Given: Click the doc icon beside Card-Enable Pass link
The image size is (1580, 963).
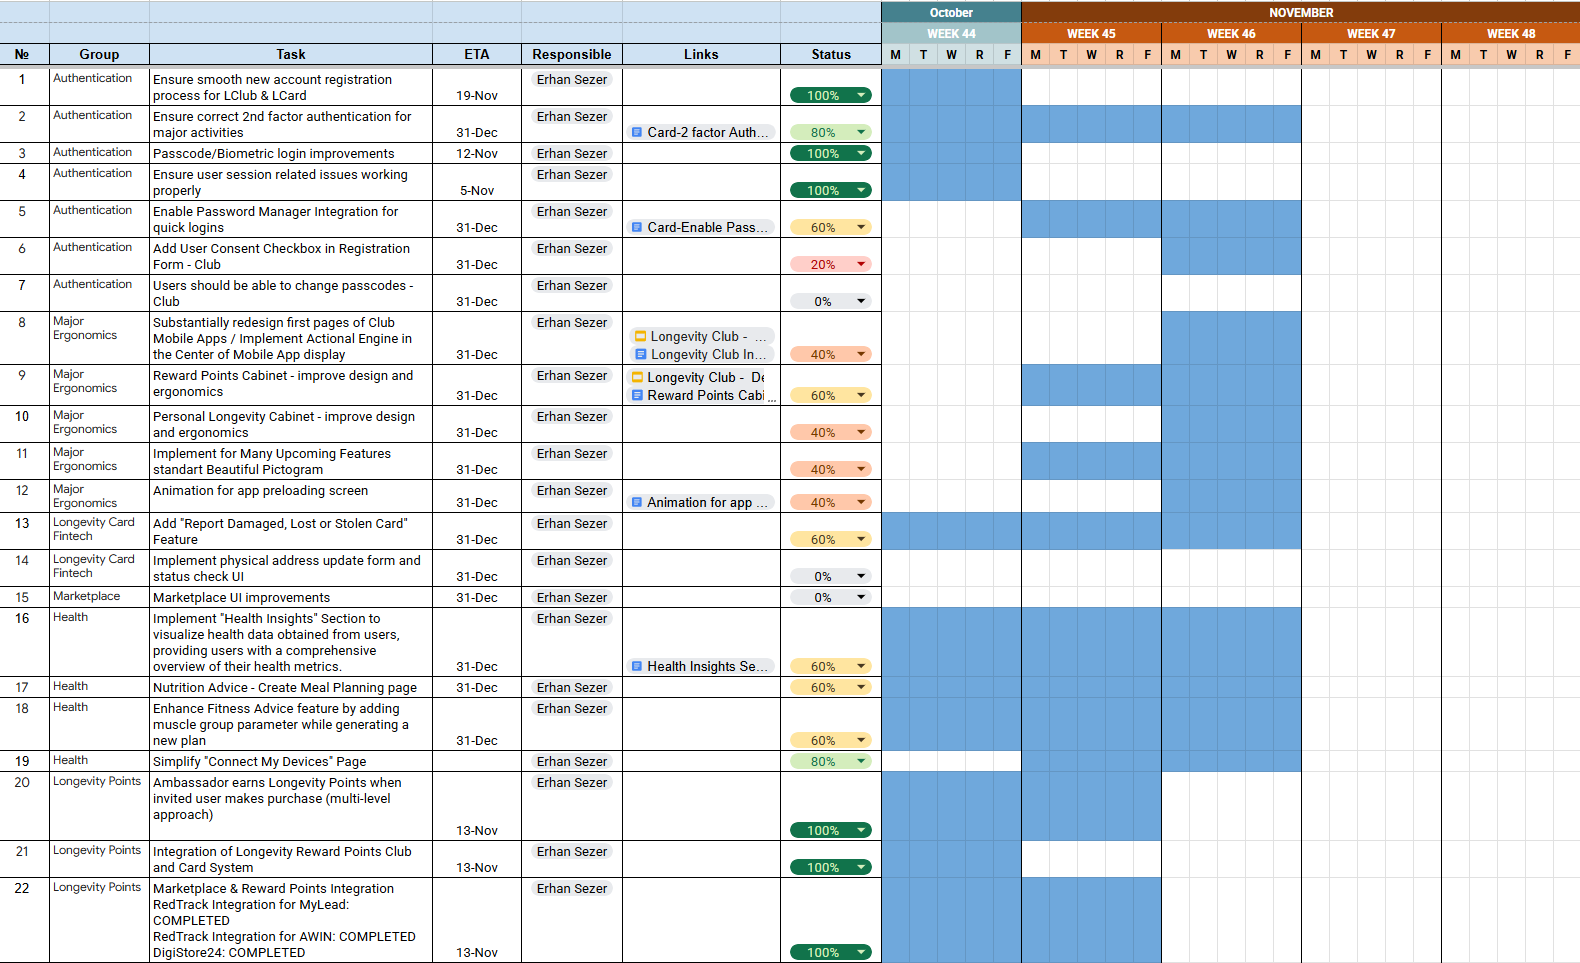Looking at the screenshot, I should pyautogui.click(x=637, y=227).
